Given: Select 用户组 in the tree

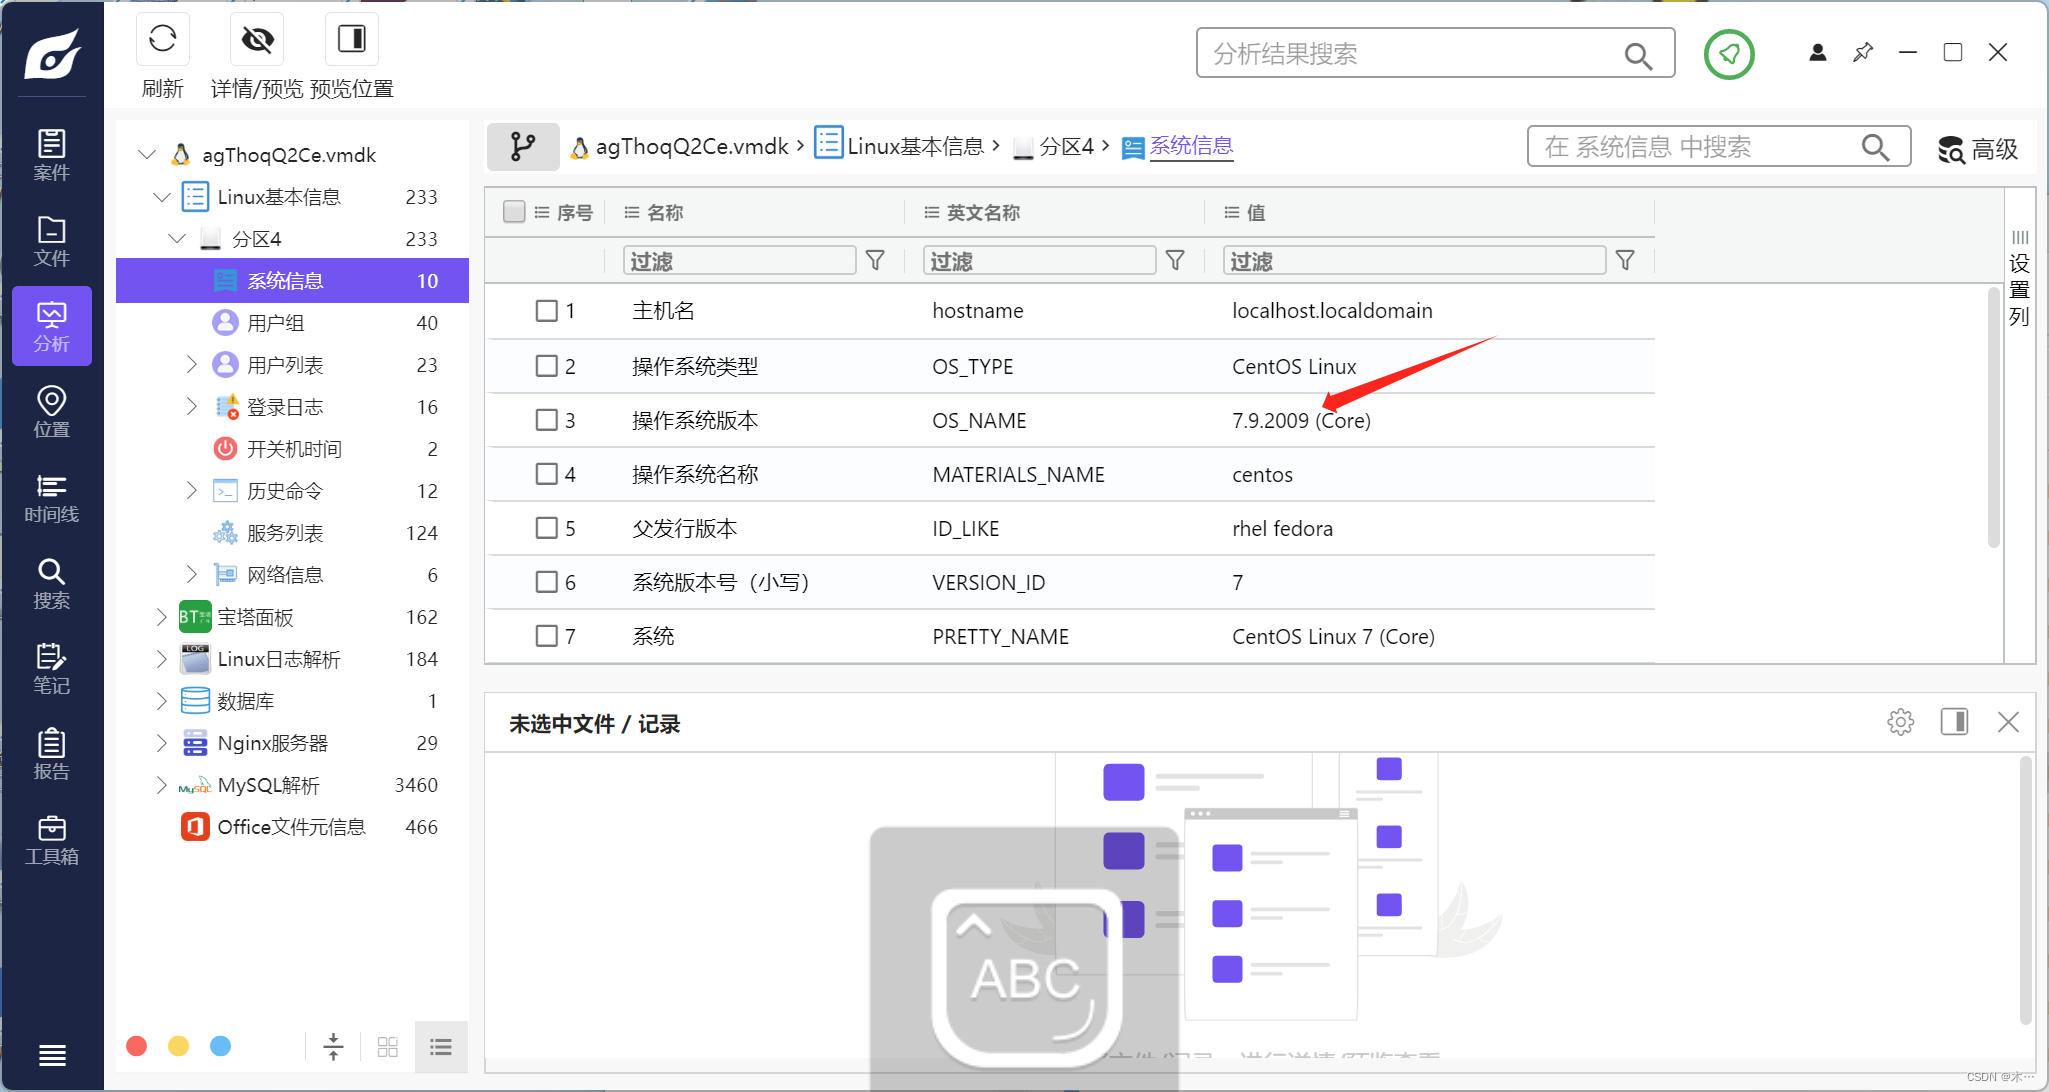Looking at the screenshot, I should pos(276,323).
